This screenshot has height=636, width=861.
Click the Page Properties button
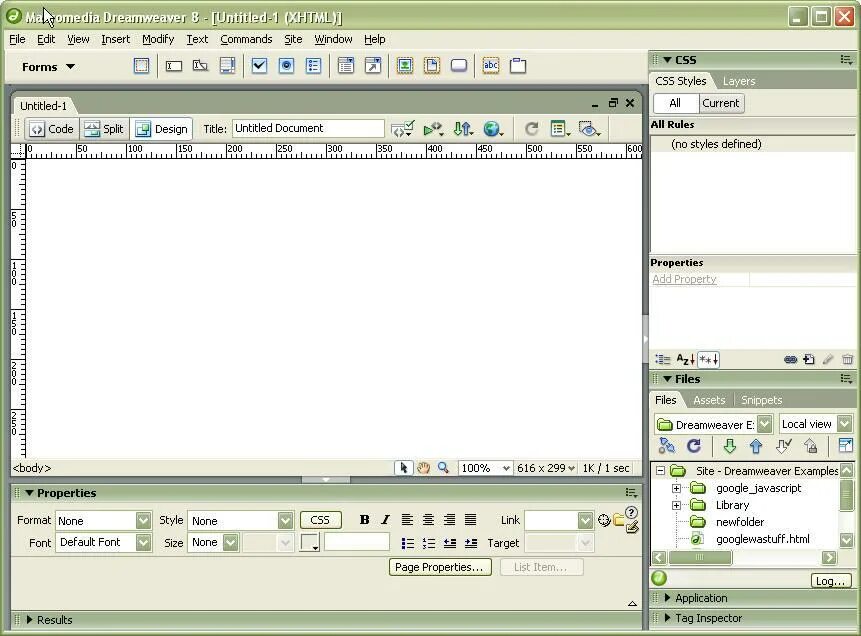(x=440, y=567)
